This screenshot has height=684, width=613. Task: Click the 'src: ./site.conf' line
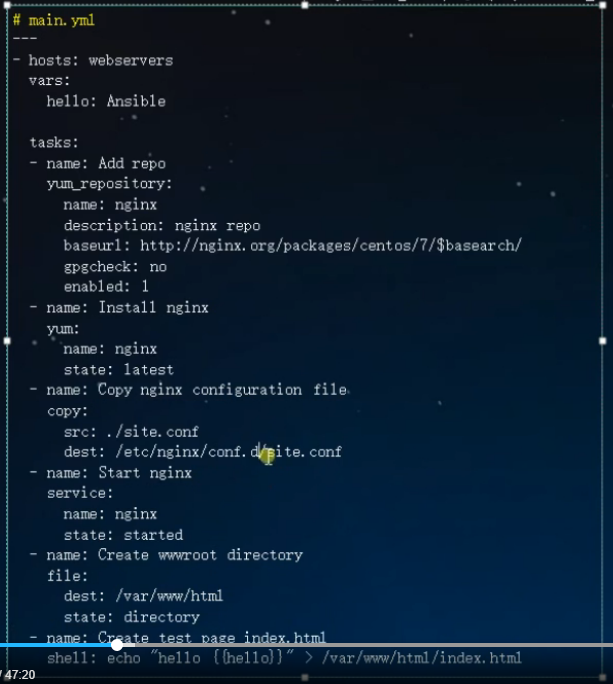click(x=131, y=432)
